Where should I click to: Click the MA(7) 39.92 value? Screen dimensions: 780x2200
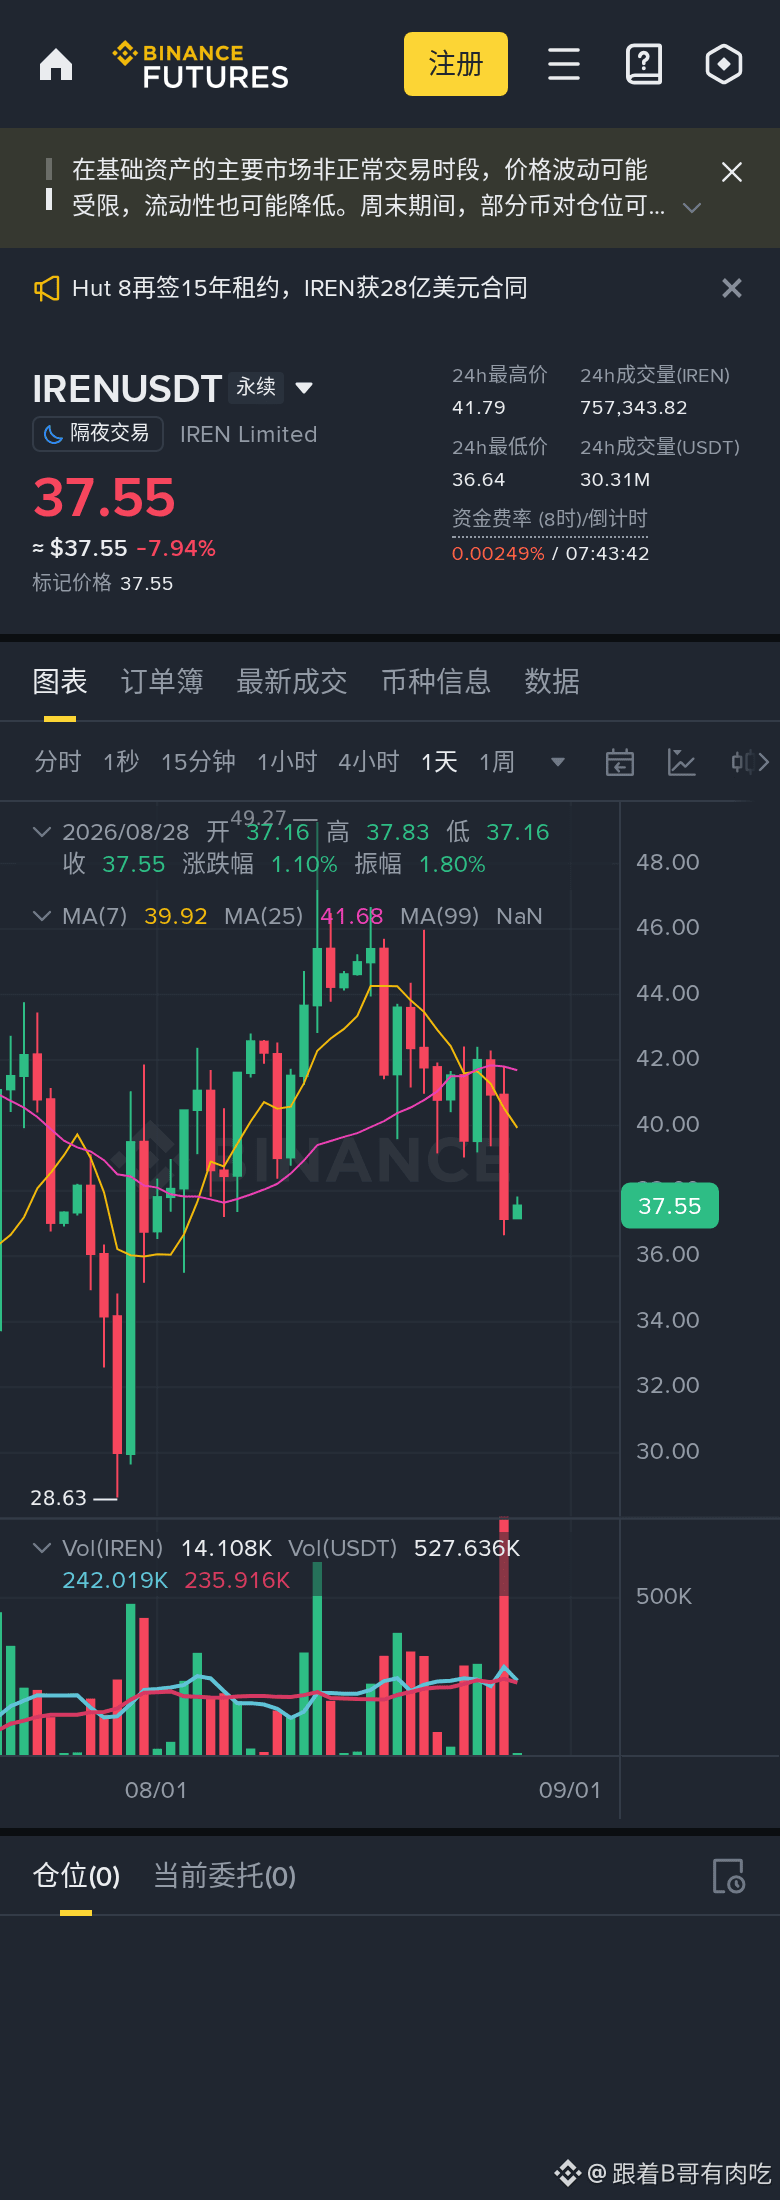click(x=176, y=916)
